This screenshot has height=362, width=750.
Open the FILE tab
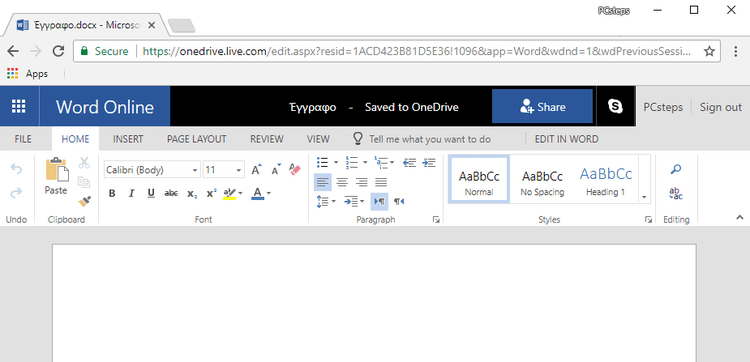(x=23, y=139)
